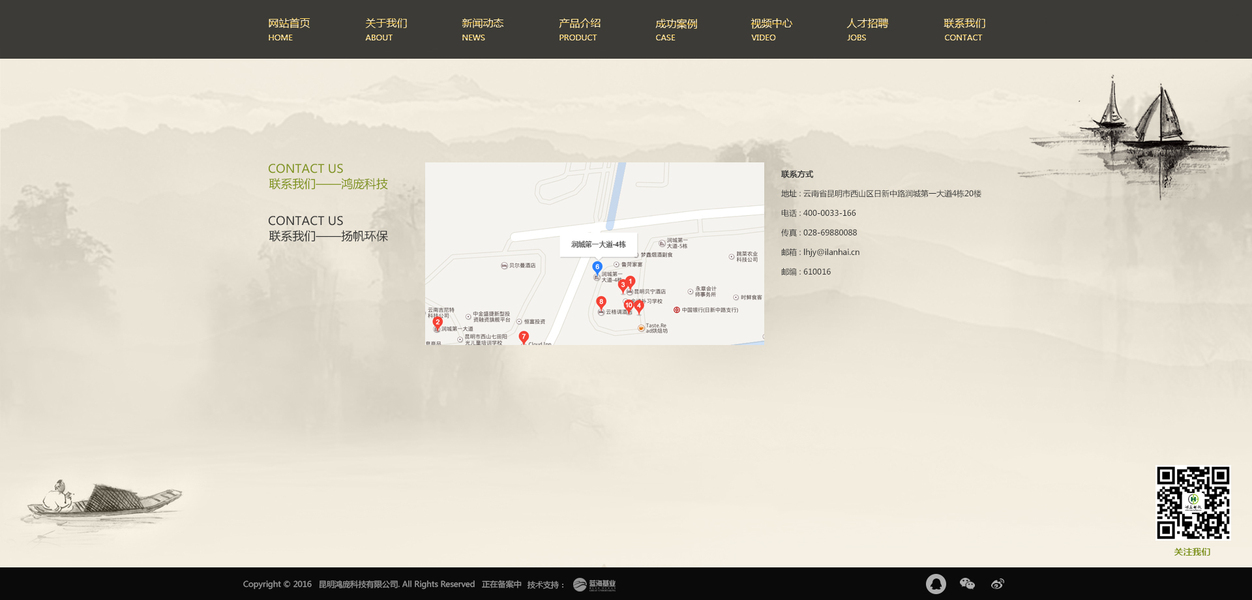Click 昆明贝宁酒店 label on map
1252x600 pixels.
(x=650, y=292)
